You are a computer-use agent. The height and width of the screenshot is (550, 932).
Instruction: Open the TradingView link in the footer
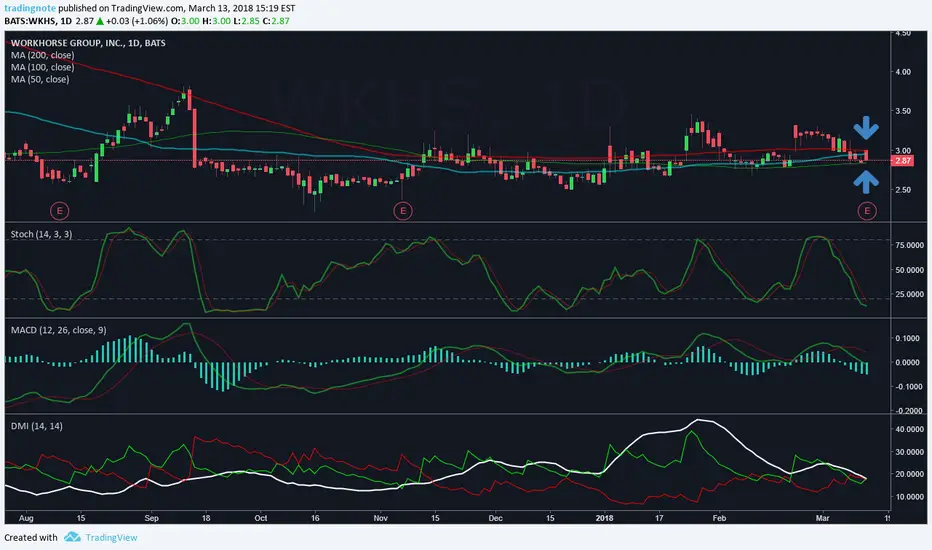point(111,538)
